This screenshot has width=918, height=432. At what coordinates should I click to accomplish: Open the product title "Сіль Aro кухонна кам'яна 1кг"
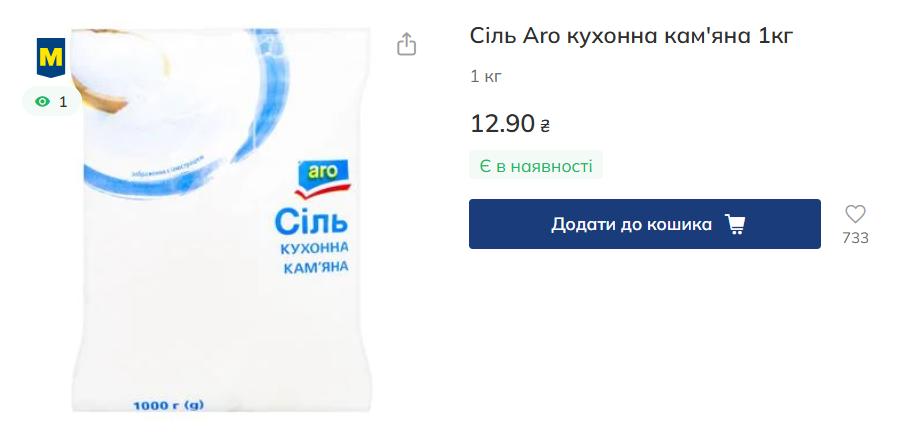631,36
